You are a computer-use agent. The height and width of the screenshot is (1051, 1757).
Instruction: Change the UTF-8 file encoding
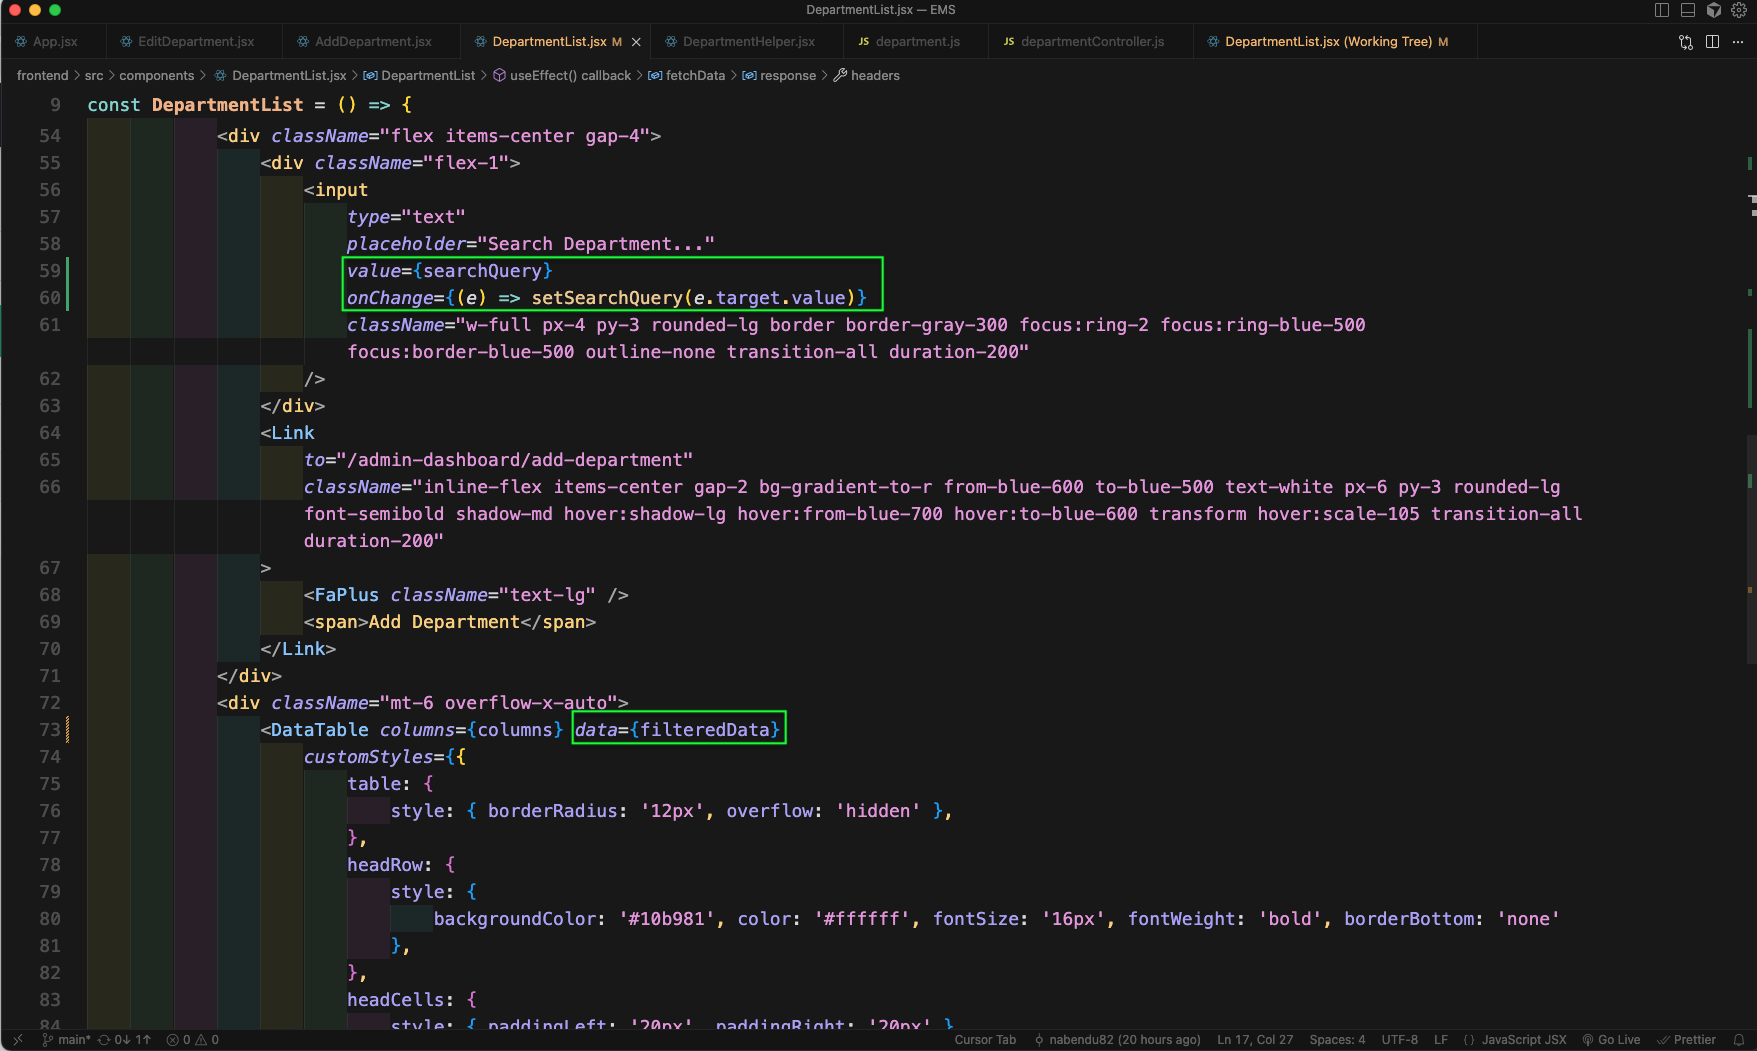coord(1400,1040)
